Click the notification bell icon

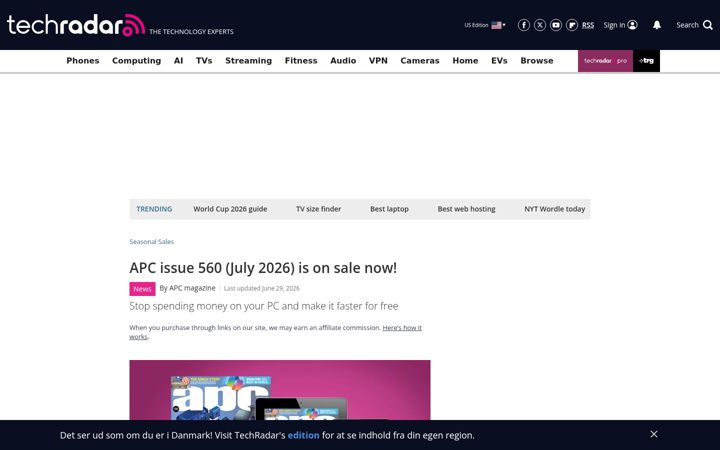657,25
